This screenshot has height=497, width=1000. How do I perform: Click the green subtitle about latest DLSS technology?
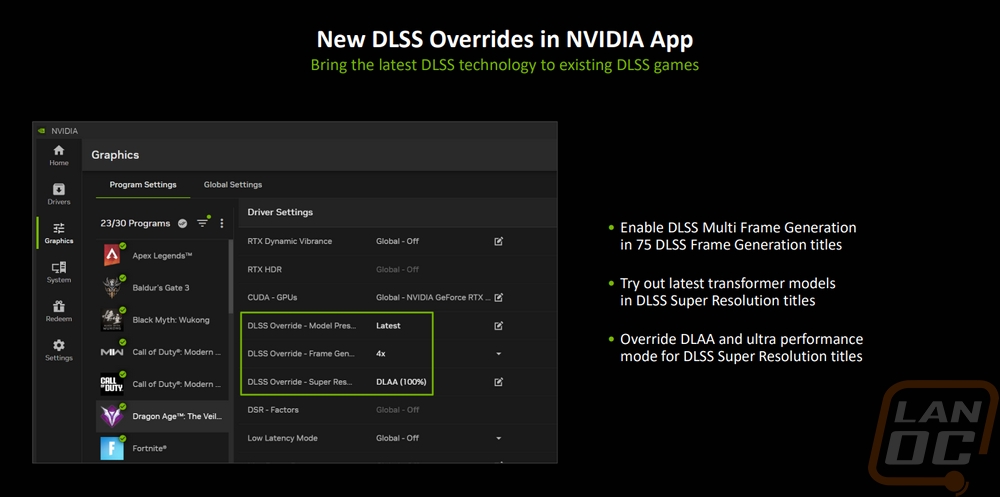(504, 65)
